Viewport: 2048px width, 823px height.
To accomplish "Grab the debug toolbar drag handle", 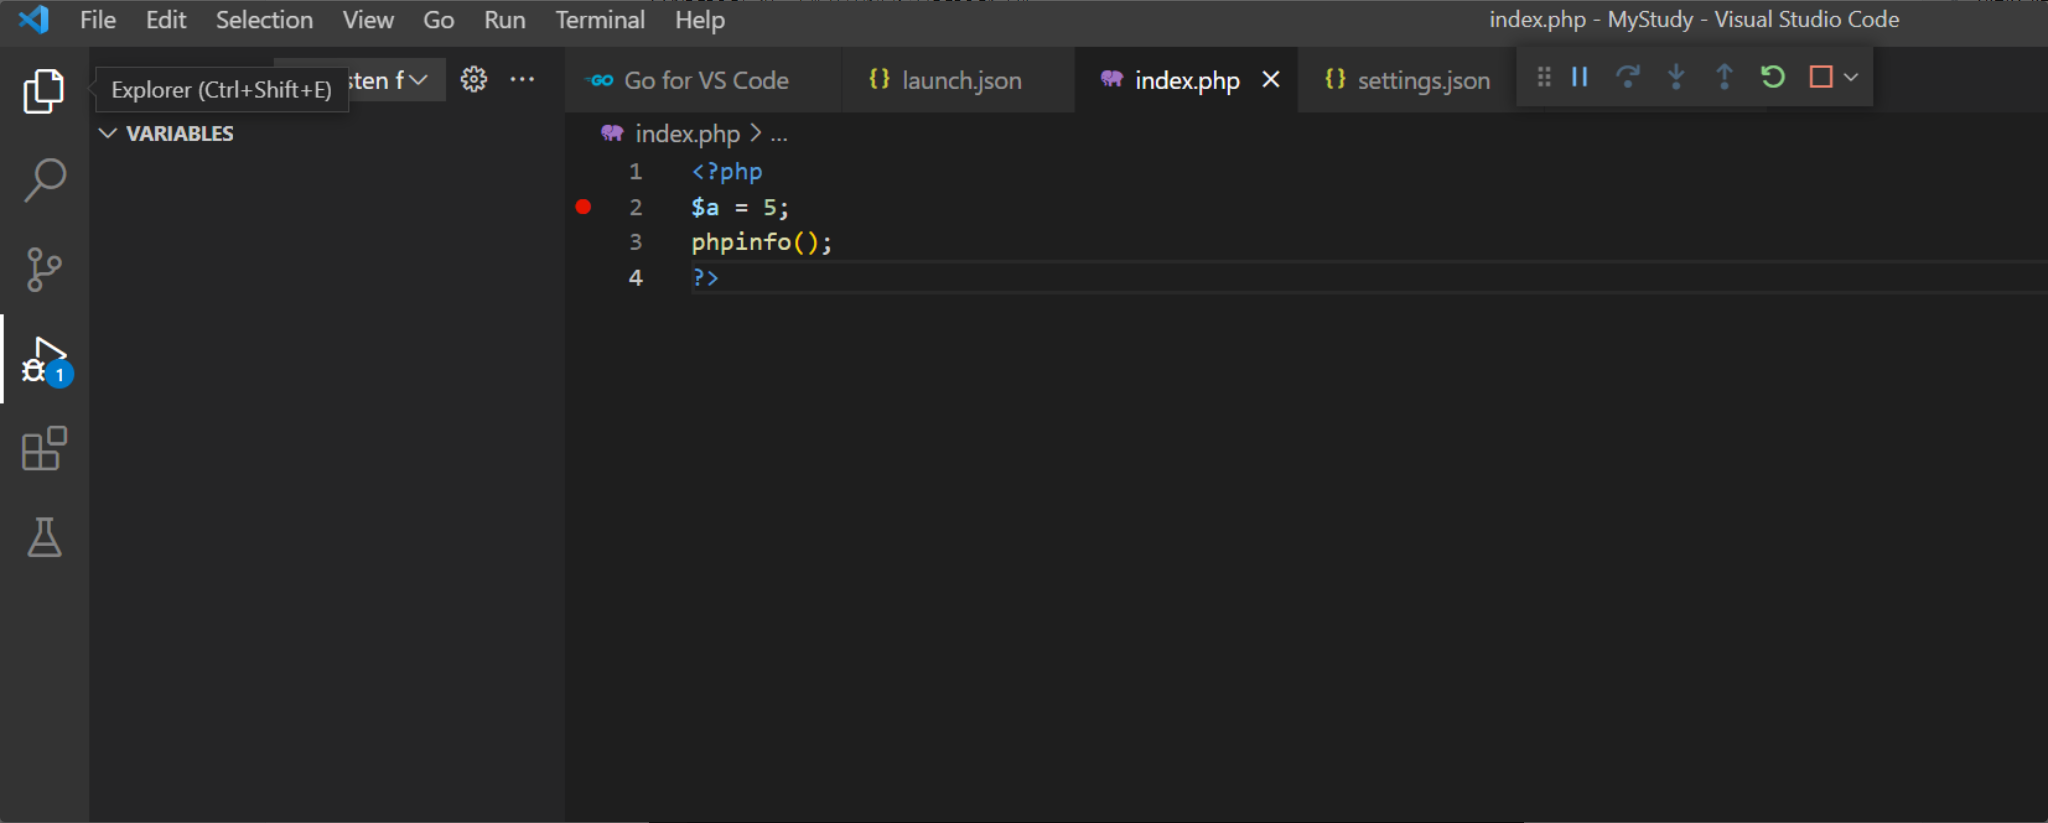I will coord(1544,77).
